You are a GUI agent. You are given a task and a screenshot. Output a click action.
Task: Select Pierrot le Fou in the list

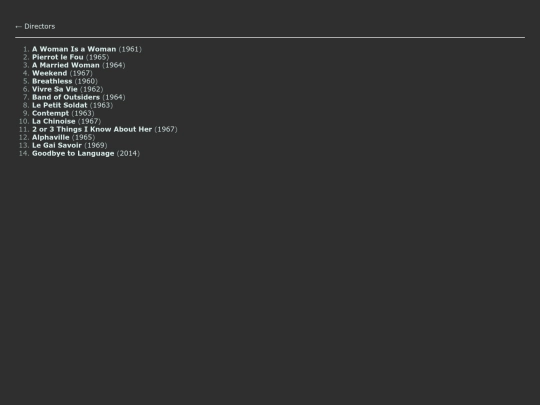coord(58,57)
